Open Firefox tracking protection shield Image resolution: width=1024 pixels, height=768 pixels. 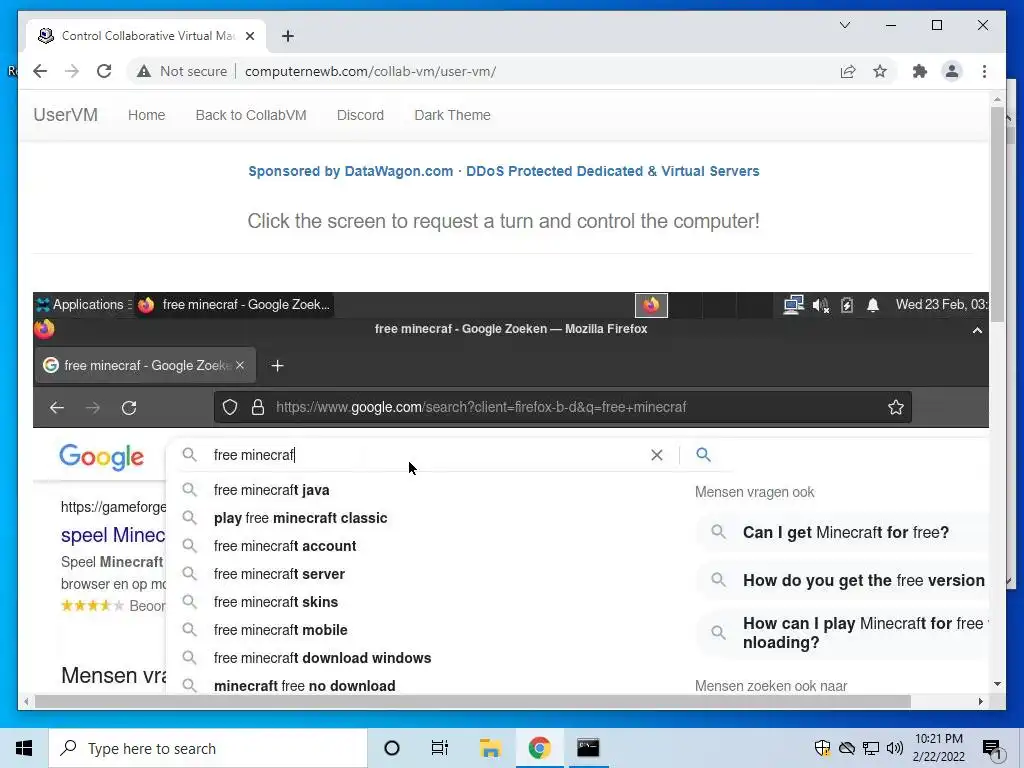point(230,408)
